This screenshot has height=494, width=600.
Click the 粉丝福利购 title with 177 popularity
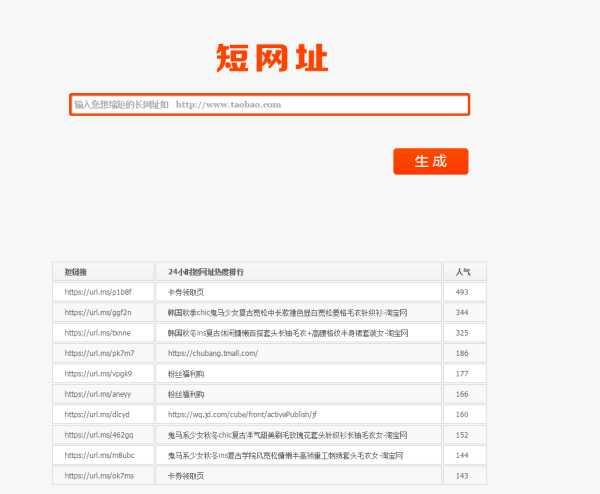186,374
